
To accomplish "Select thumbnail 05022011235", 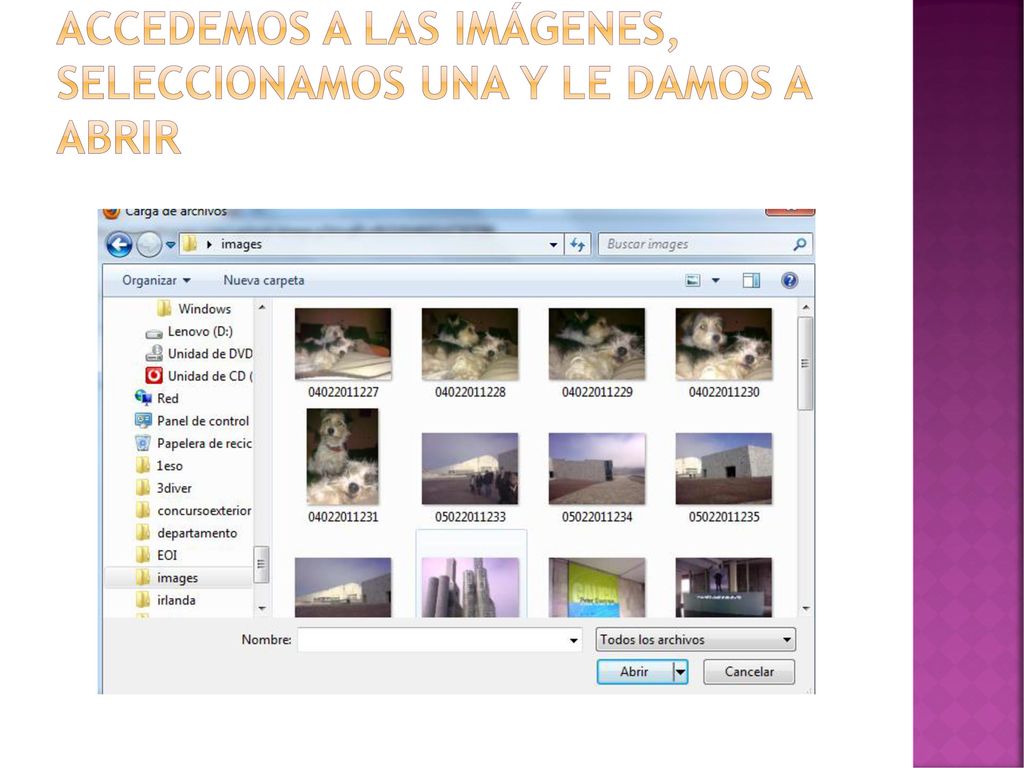I will click(x=724, y=478).
